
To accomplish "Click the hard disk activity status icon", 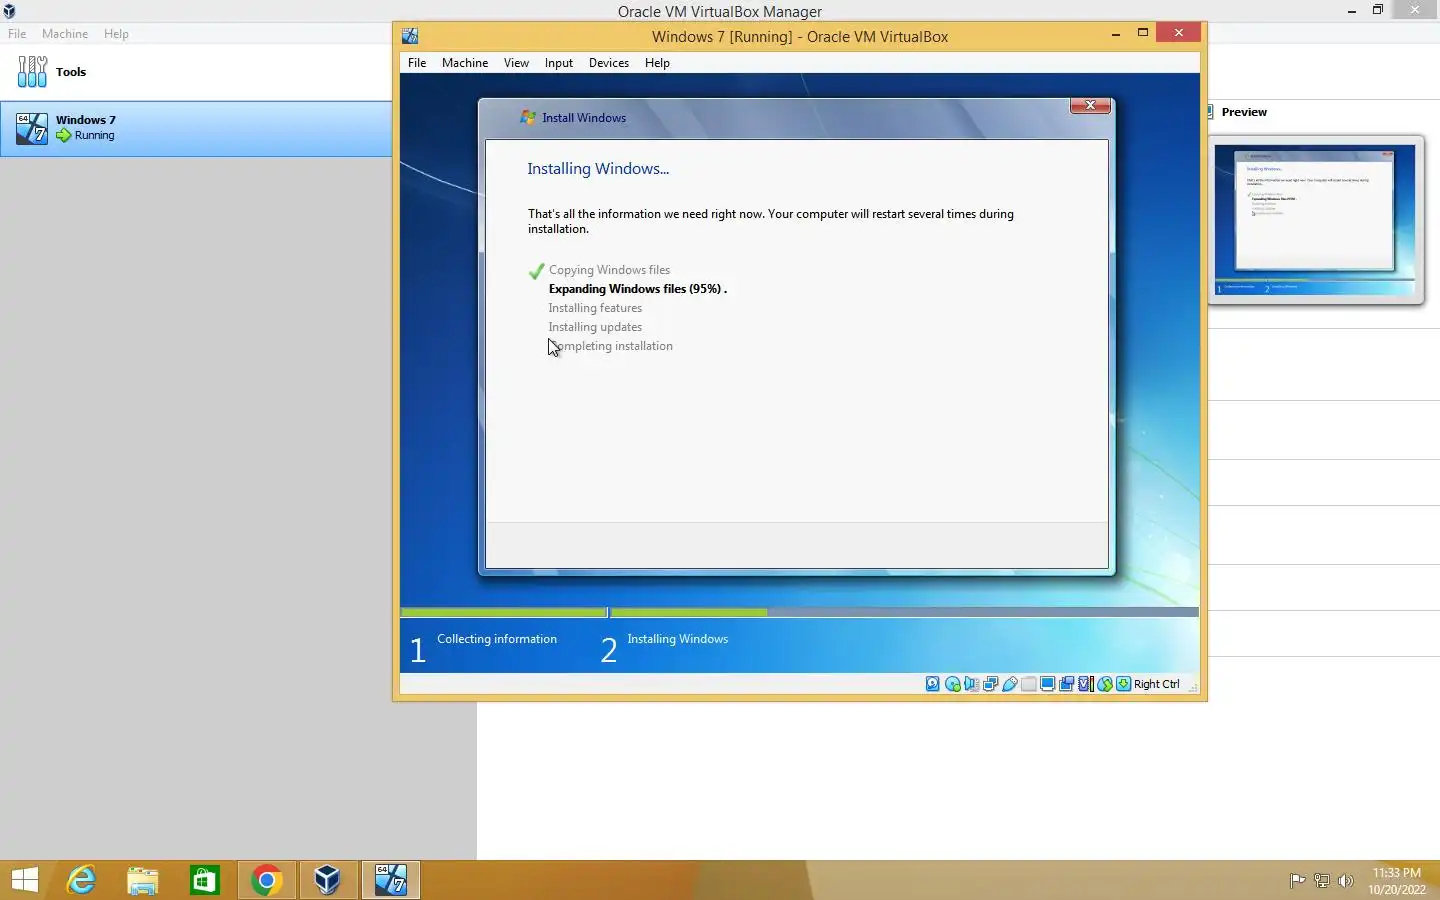I will click(933, 684).
